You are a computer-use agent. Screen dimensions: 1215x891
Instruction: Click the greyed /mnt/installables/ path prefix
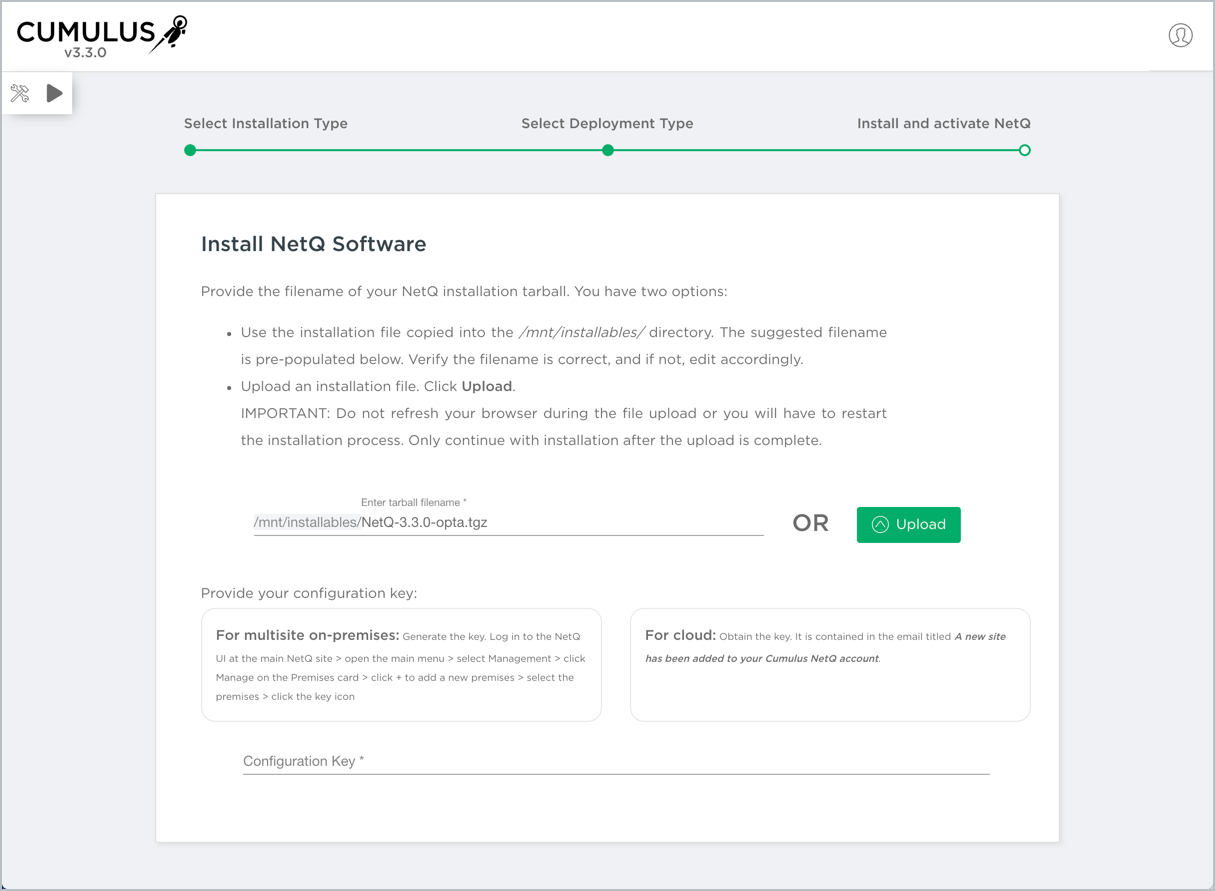click(x=306, y=522)
